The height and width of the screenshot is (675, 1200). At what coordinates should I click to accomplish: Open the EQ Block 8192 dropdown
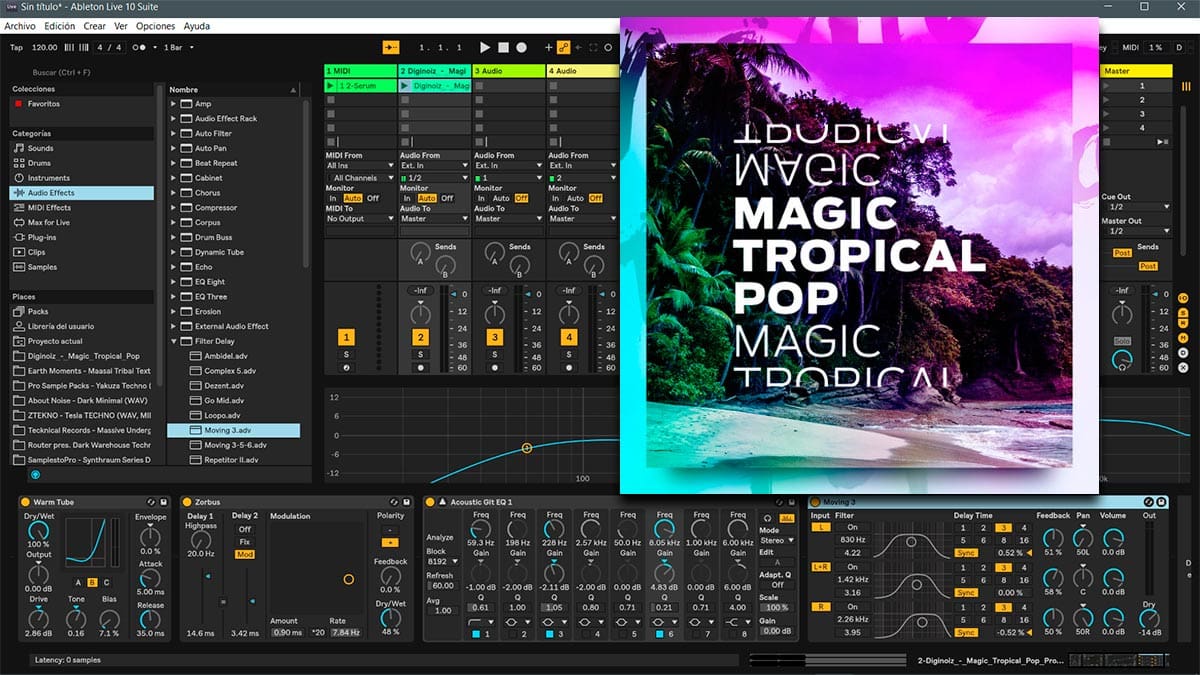(x=441, y=563)
